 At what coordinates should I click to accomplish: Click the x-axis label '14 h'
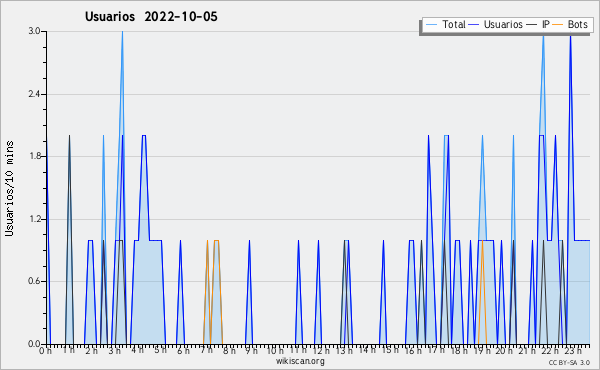367,350
